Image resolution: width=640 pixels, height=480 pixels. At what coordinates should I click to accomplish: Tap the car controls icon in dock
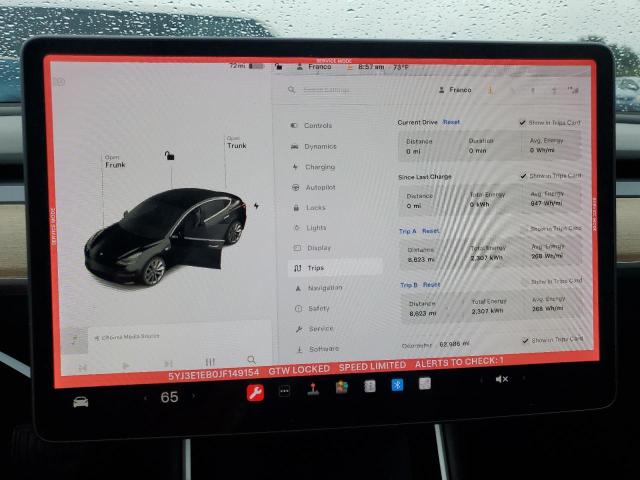pos(80,402)
